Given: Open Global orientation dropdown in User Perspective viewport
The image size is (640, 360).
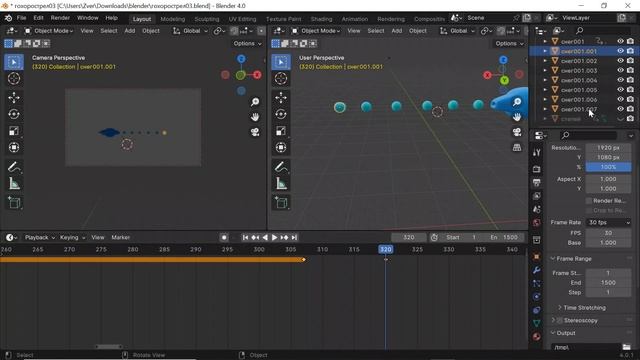Looking at the screenshot, I should pyautogui.click(x=458, y=31).
